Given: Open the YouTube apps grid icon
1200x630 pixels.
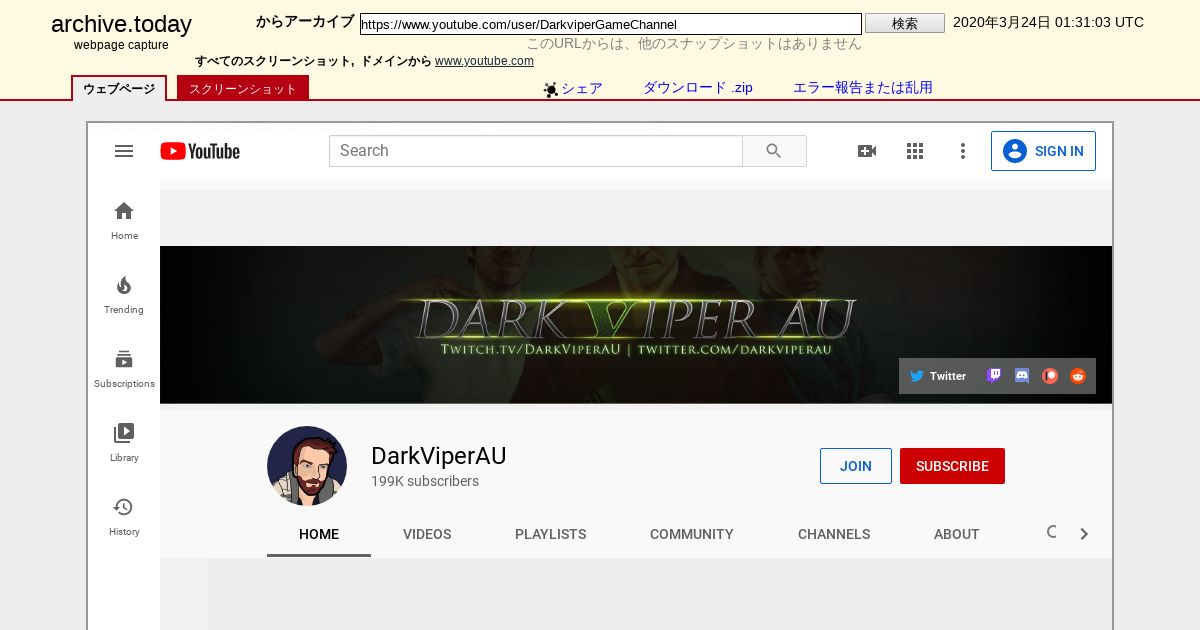Looking at the screenshot, I should pos(915,151).
